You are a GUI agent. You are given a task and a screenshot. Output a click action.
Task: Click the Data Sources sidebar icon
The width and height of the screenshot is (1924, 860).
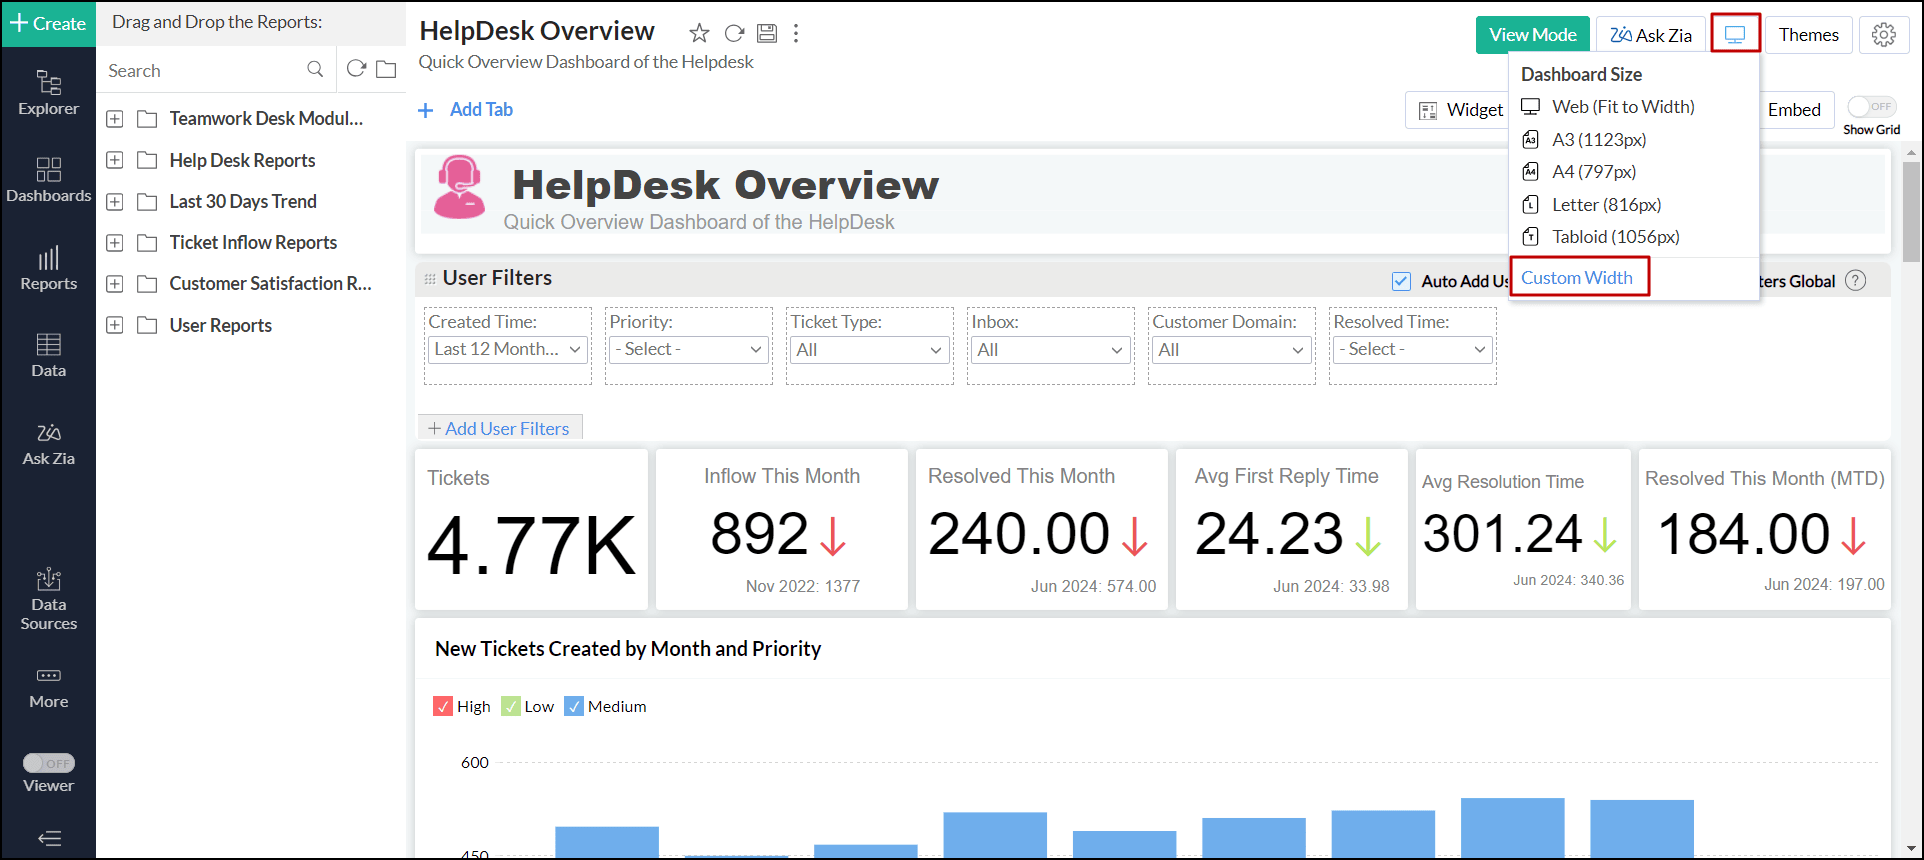point(48,600)
